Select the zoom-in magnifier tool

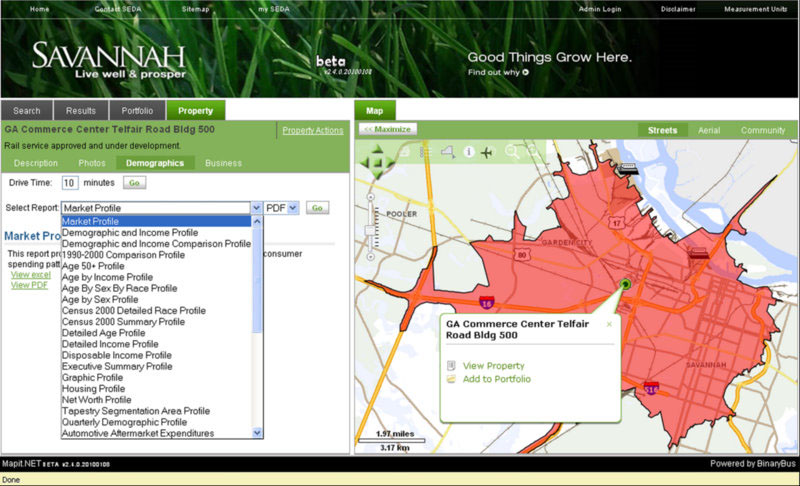(512, 151)
